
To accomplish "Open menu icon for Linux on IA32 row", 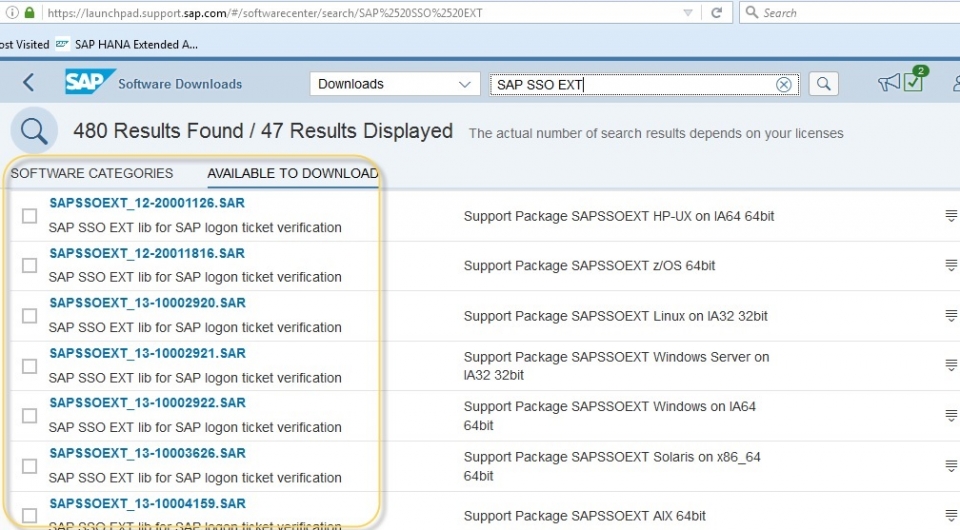I will pos(951,316).
